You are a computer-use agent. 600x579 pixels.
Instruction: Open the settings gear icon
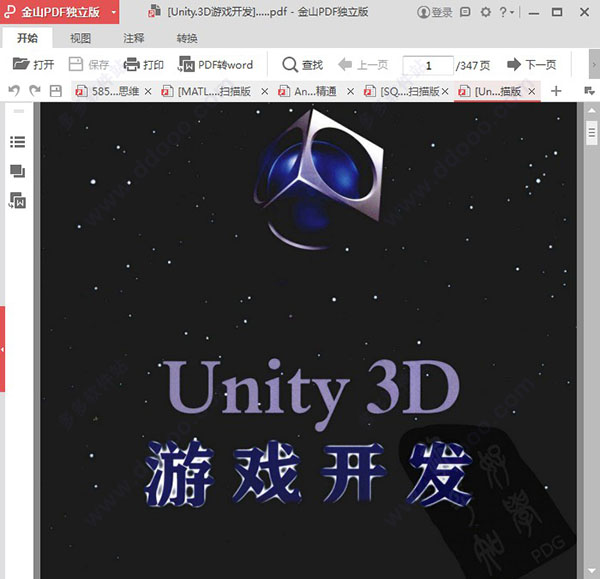(486, 12)
